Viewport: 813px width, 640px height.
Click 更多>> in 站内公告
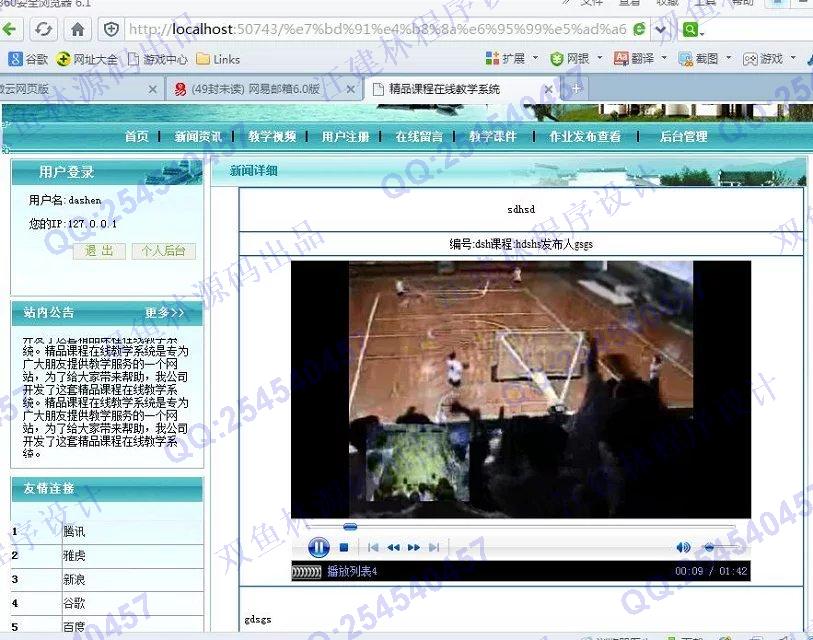[x=164, y=313]
